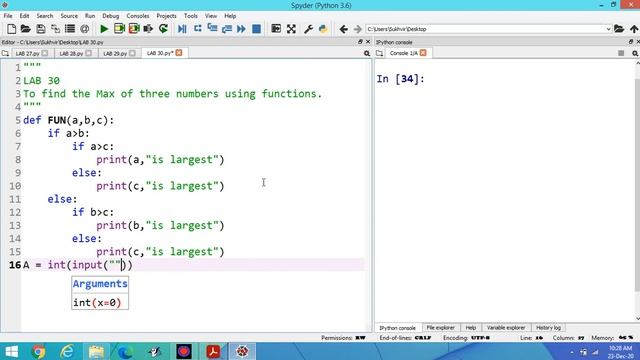Image resolution: width=640 pixels, height=360 pixels.
Task: Go forward with right arrow
Action: 358,29
